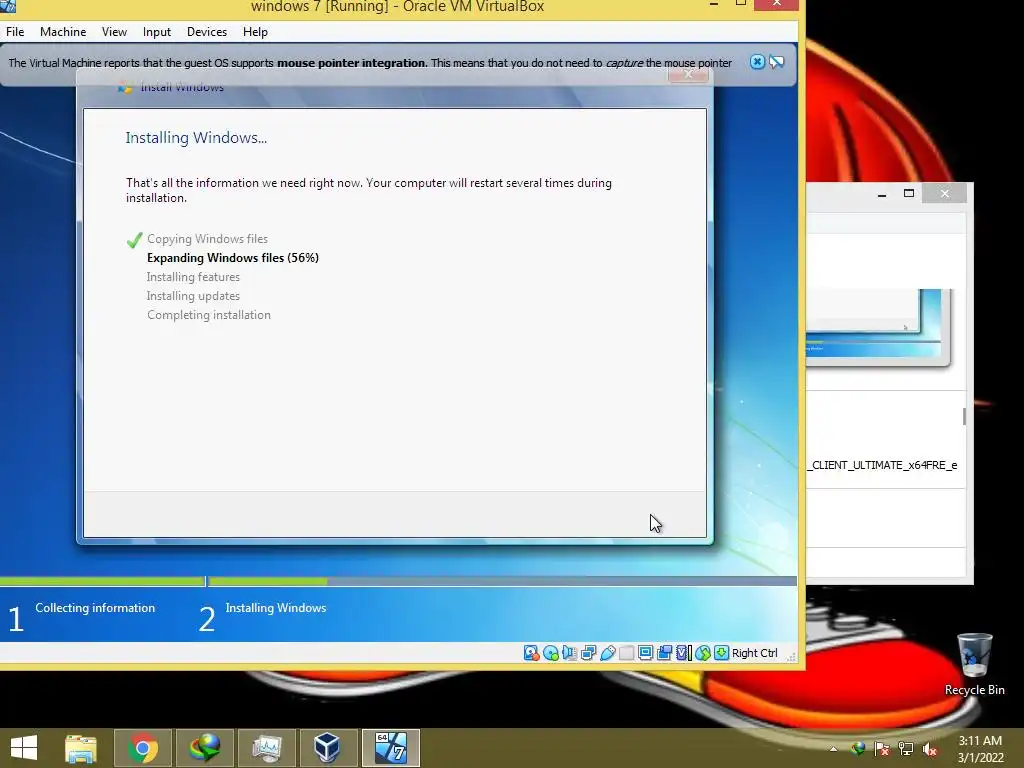Click the Collecting information stage label
Screen dimensions: 1024x768
click(95, 607)
